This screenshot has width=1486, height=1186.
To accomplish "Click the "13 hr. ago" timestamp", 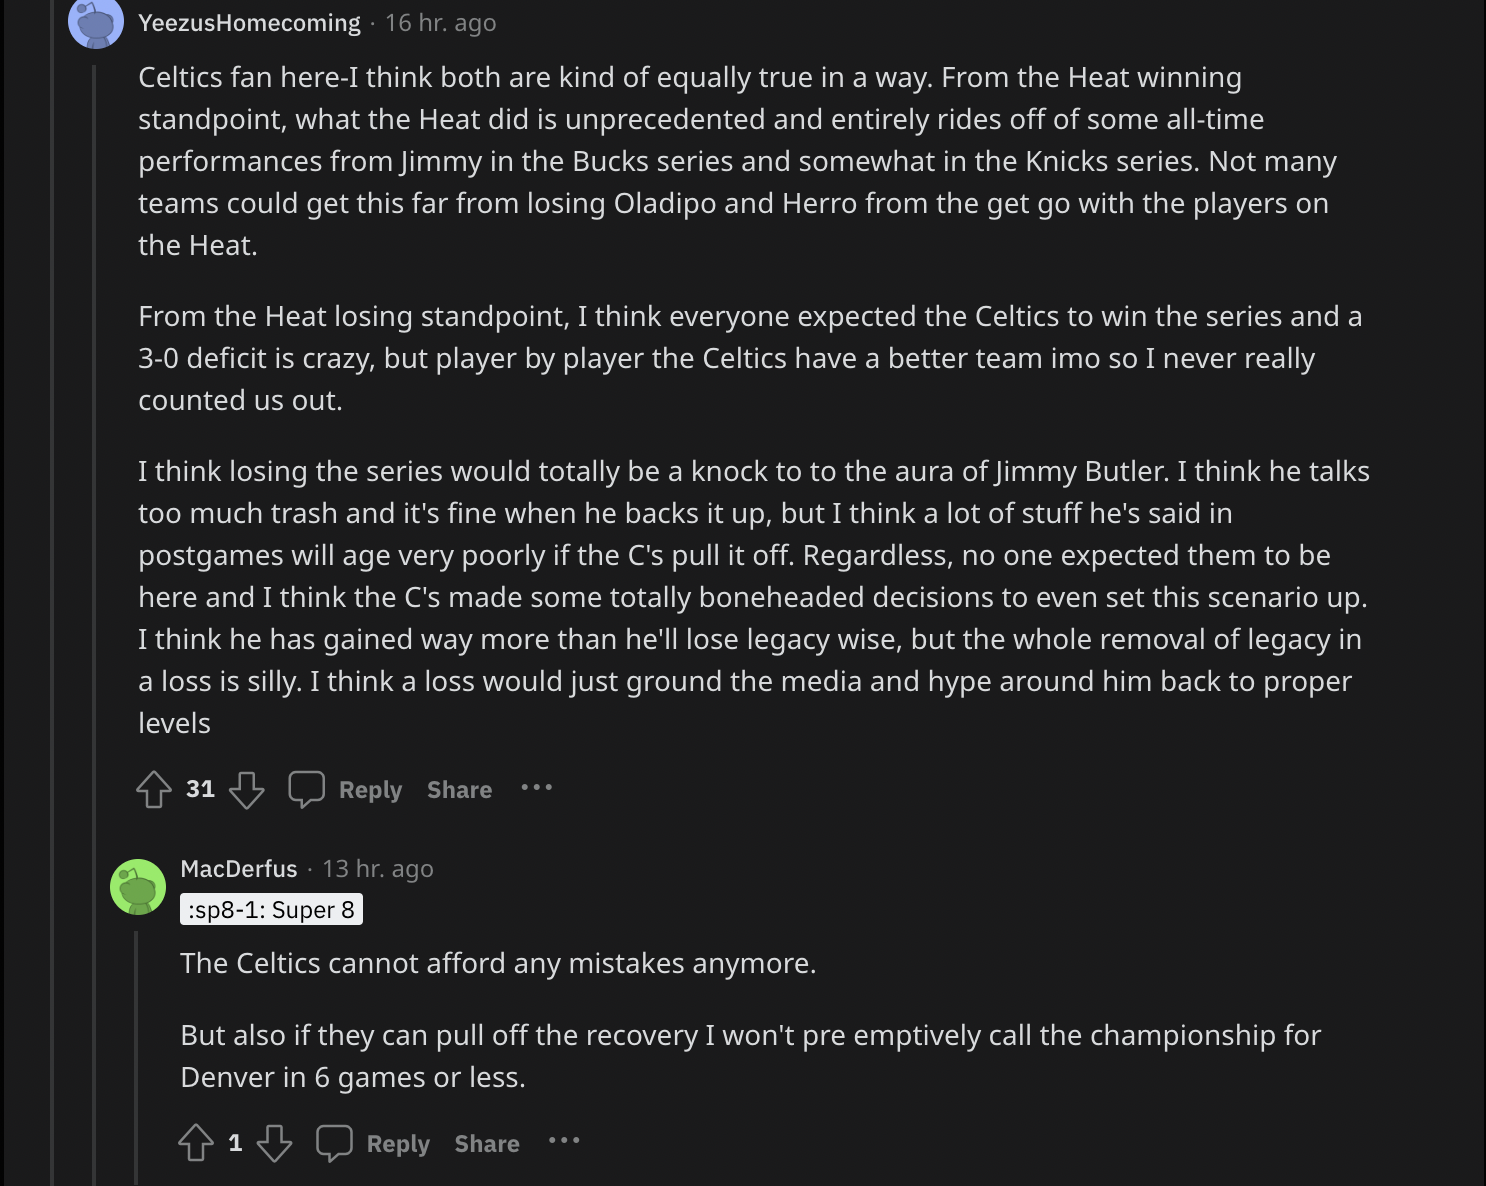I will (378, 869).
